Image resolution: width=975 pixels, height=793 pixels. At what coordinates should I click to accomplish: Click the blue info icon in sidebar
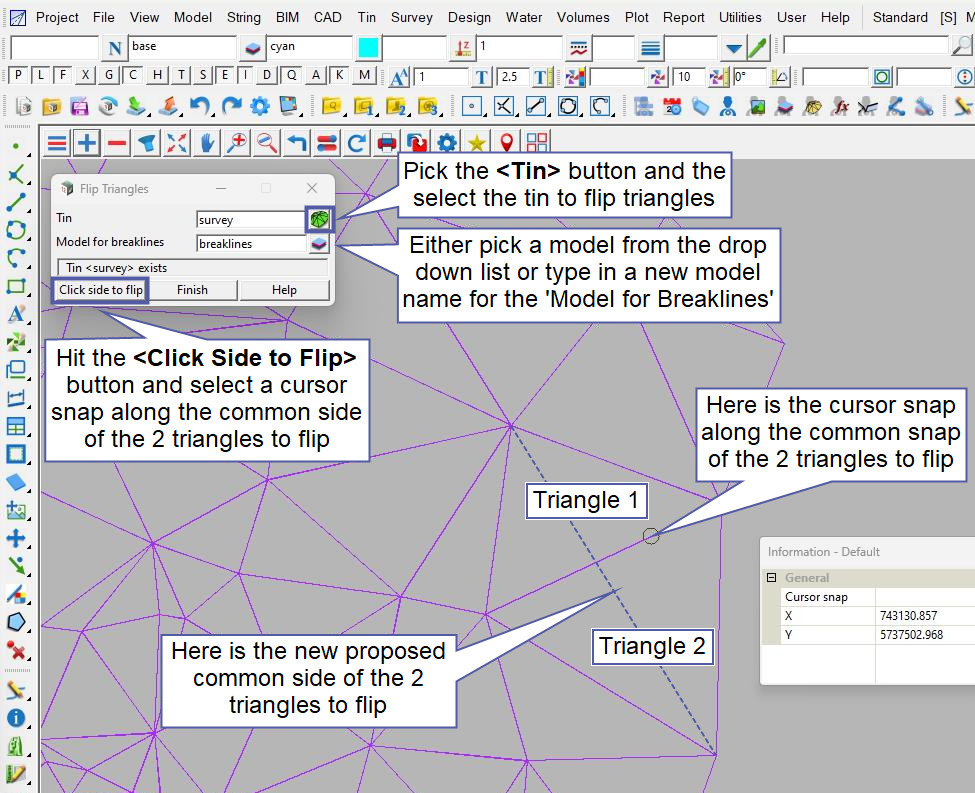pyautogui.click(x=16, y=718)
